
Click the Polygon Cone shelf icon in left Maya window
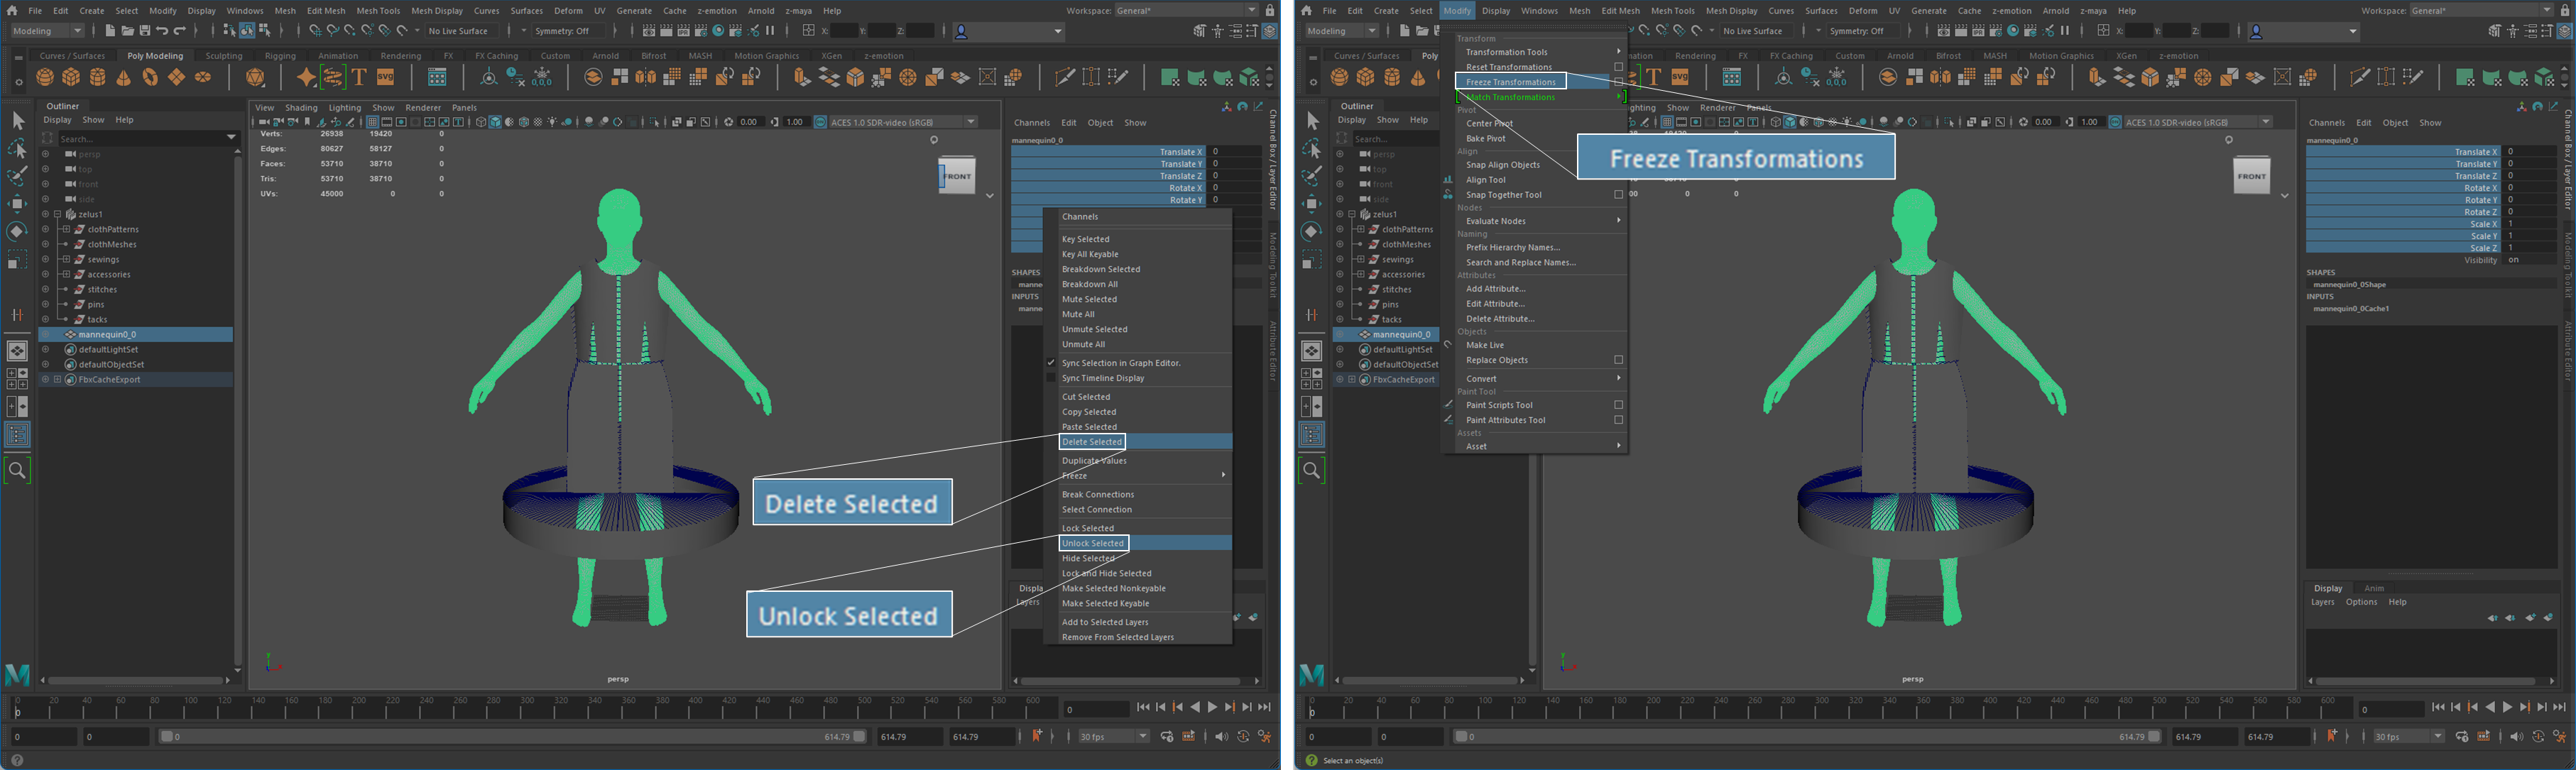point(124,77)
